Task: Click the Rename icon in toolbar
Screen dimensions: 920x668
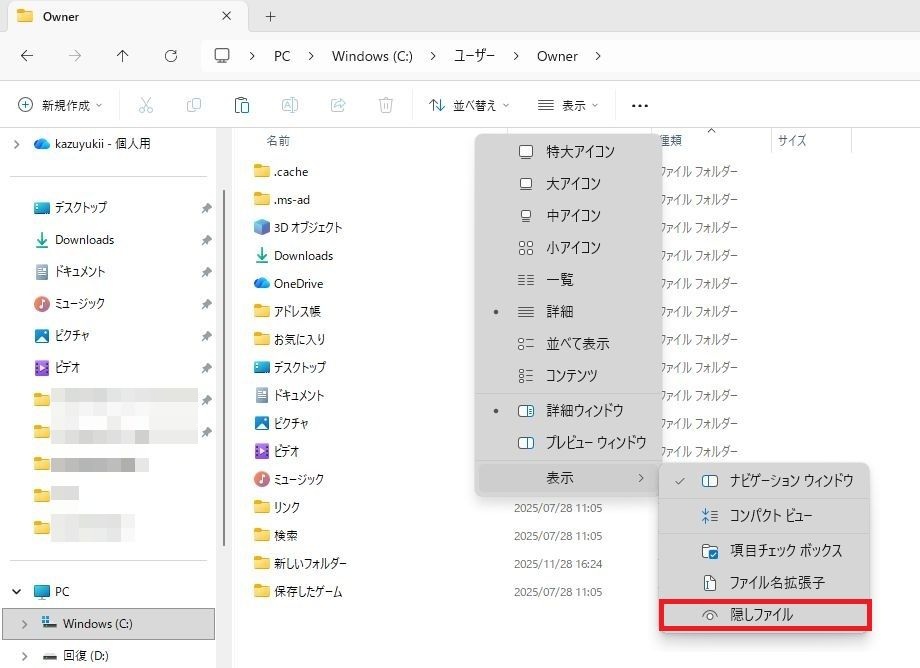Action: (x=290, y=105)
